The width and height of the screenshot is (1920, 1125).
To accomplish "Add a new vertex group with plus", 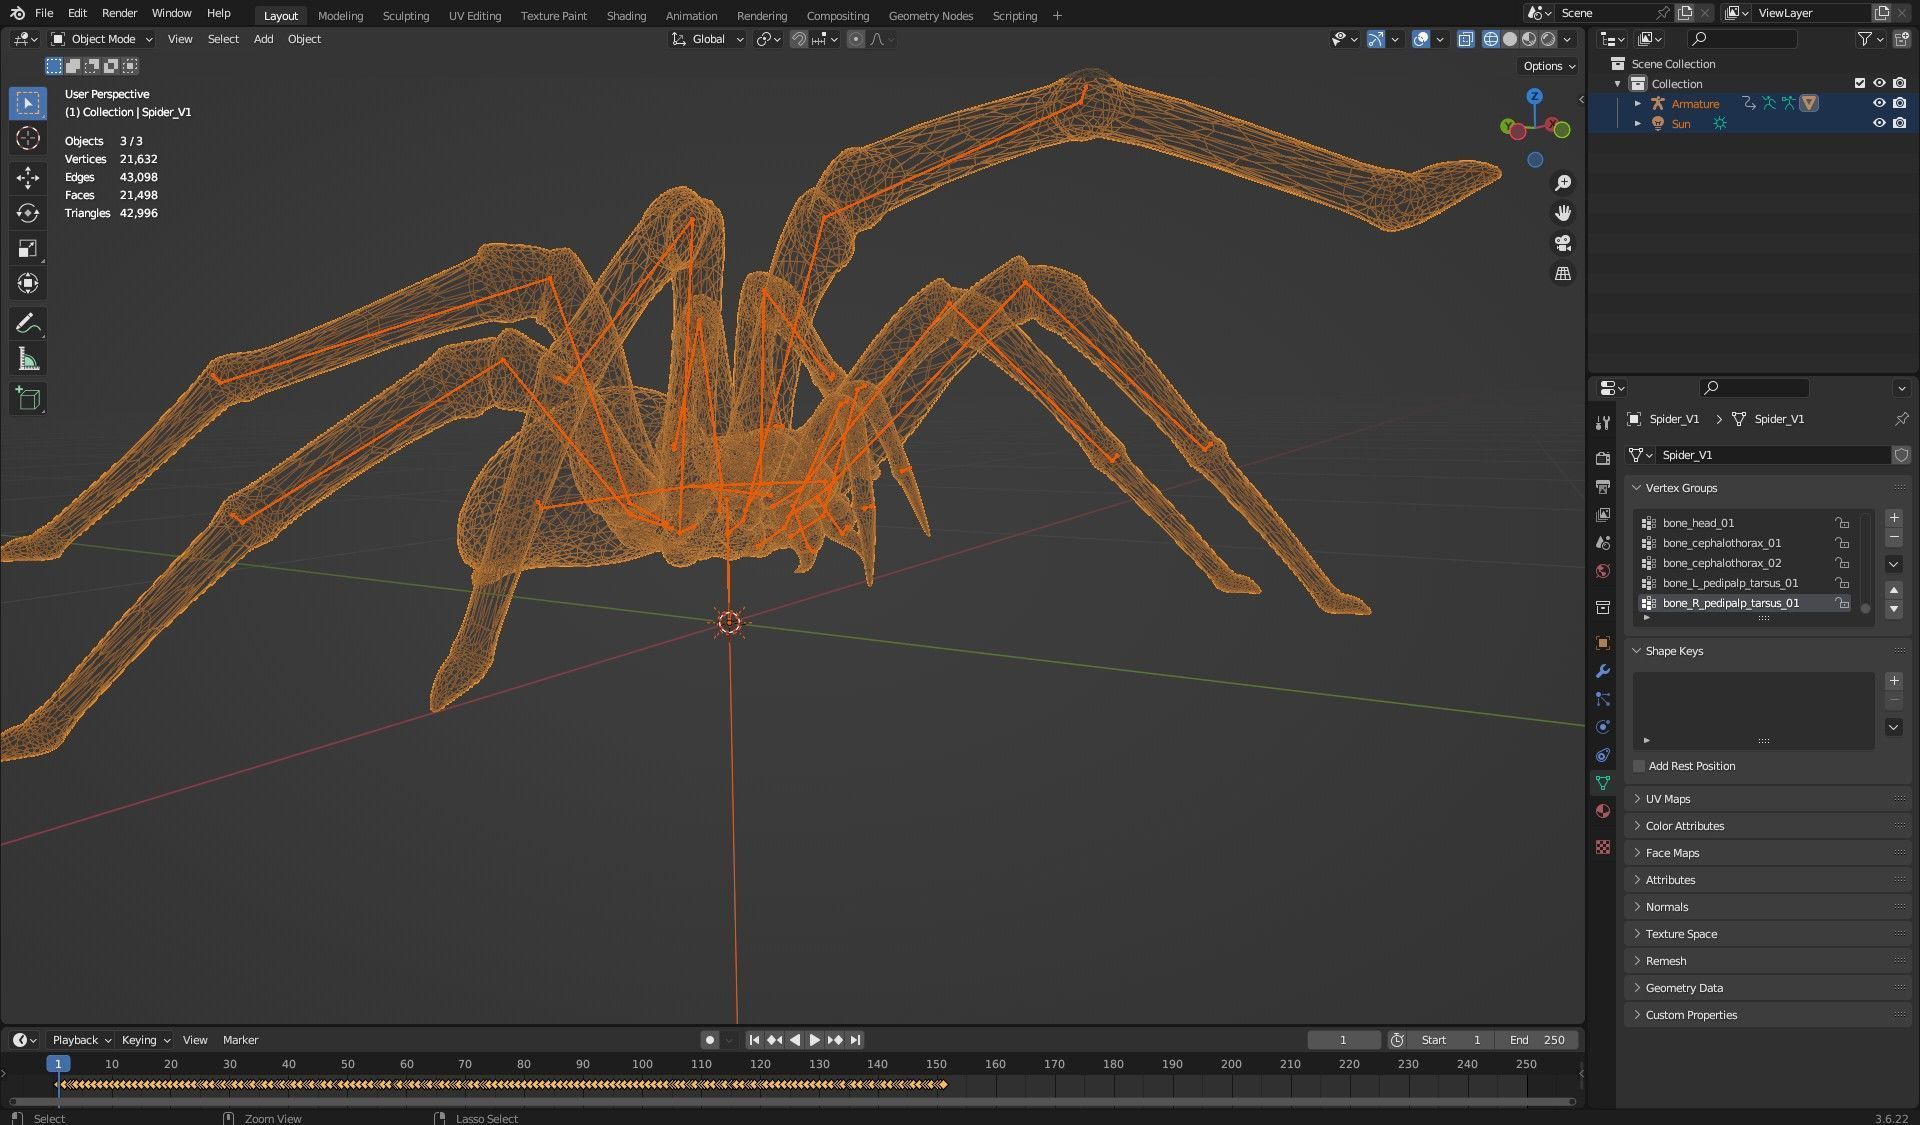I will 1894,518.
